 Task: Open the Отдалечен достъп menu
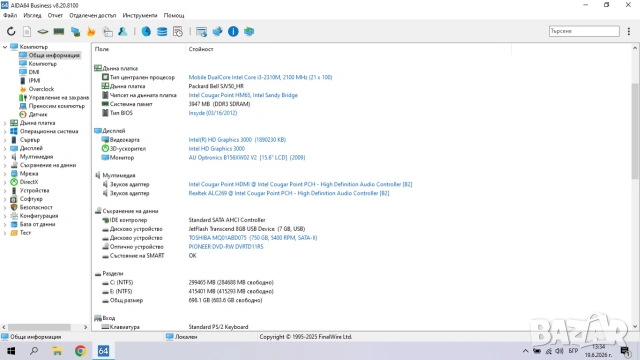(93, 16)
